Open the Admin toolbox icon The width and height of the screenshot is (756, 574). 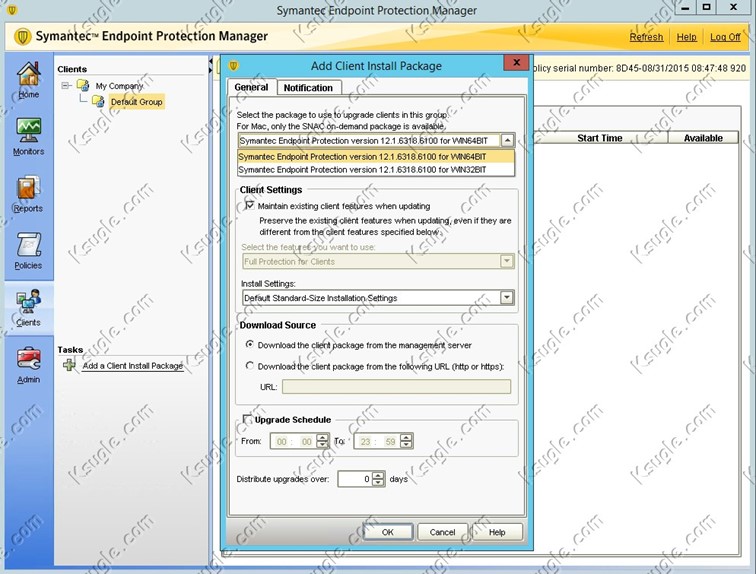28,359
